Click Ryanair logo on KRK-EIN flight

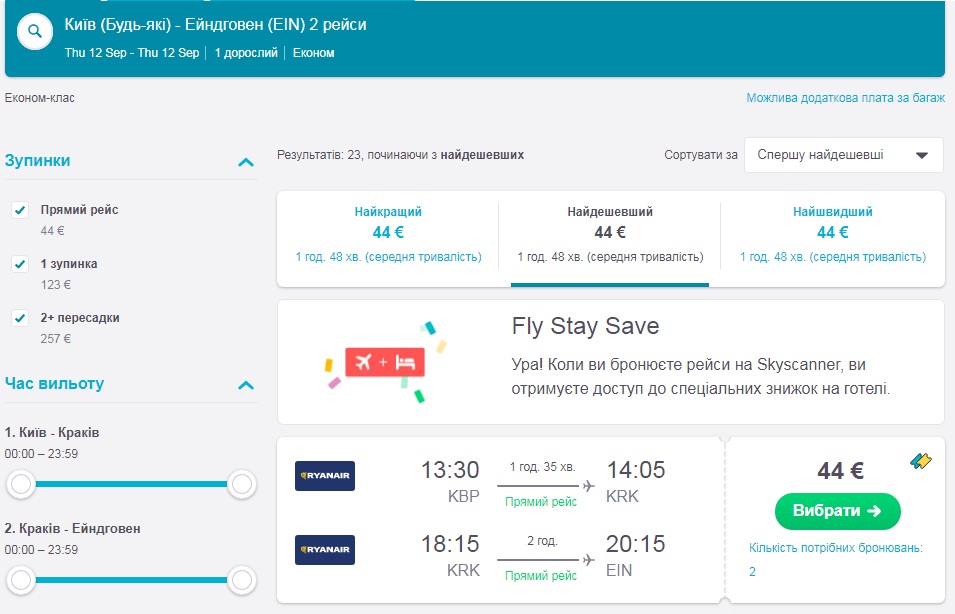(x=325, y=550)
